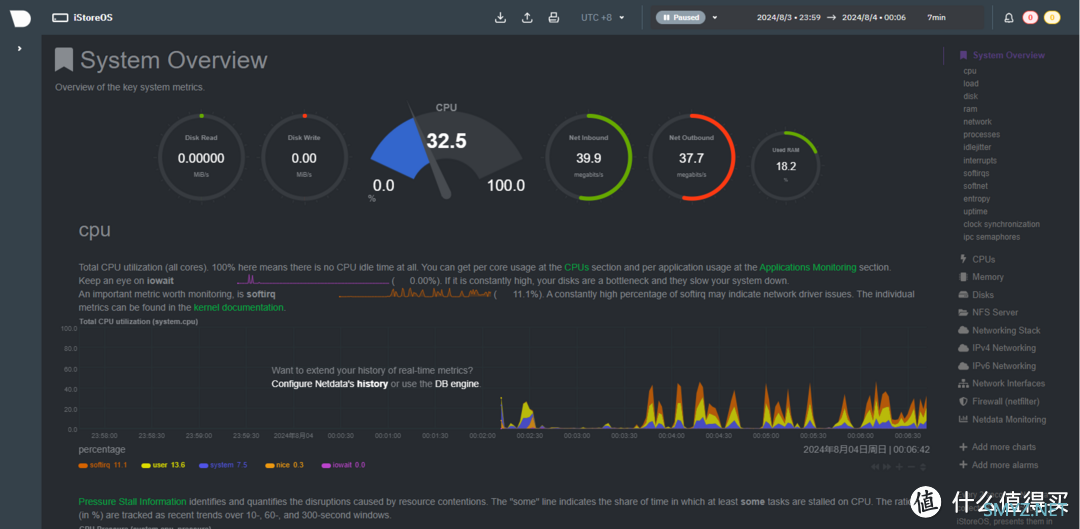Jump to the entropy submenu item
This screenshot has height=529, width=1080.
977,199
